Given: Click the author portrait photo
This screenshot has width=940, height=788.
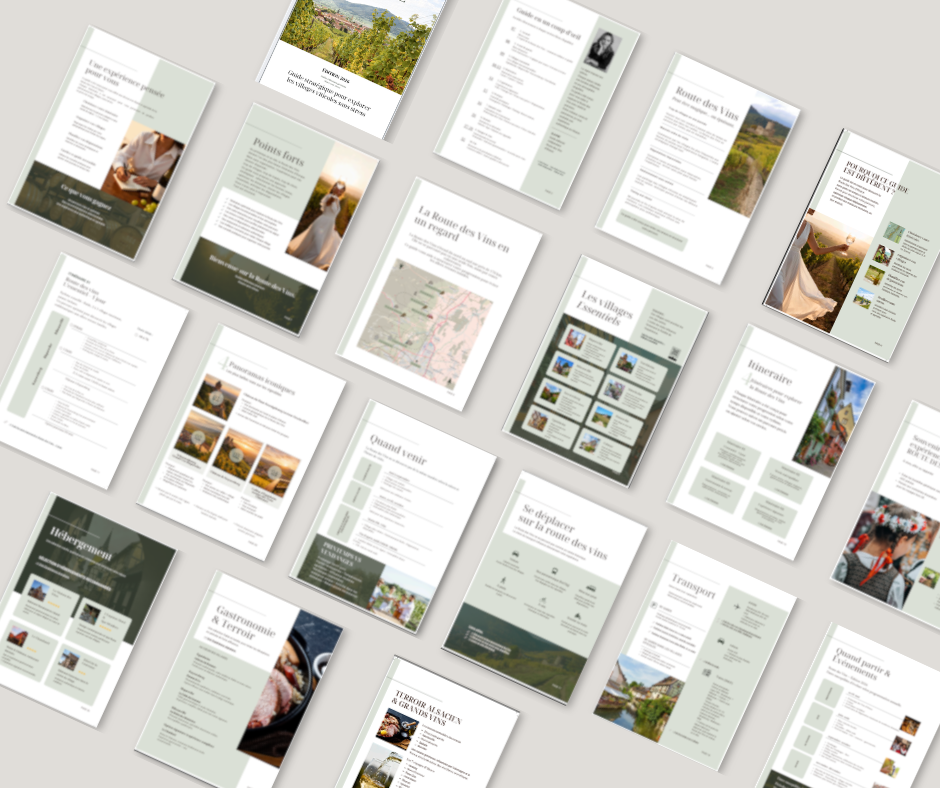Looking at the screenshot, I should click(604, 52).
